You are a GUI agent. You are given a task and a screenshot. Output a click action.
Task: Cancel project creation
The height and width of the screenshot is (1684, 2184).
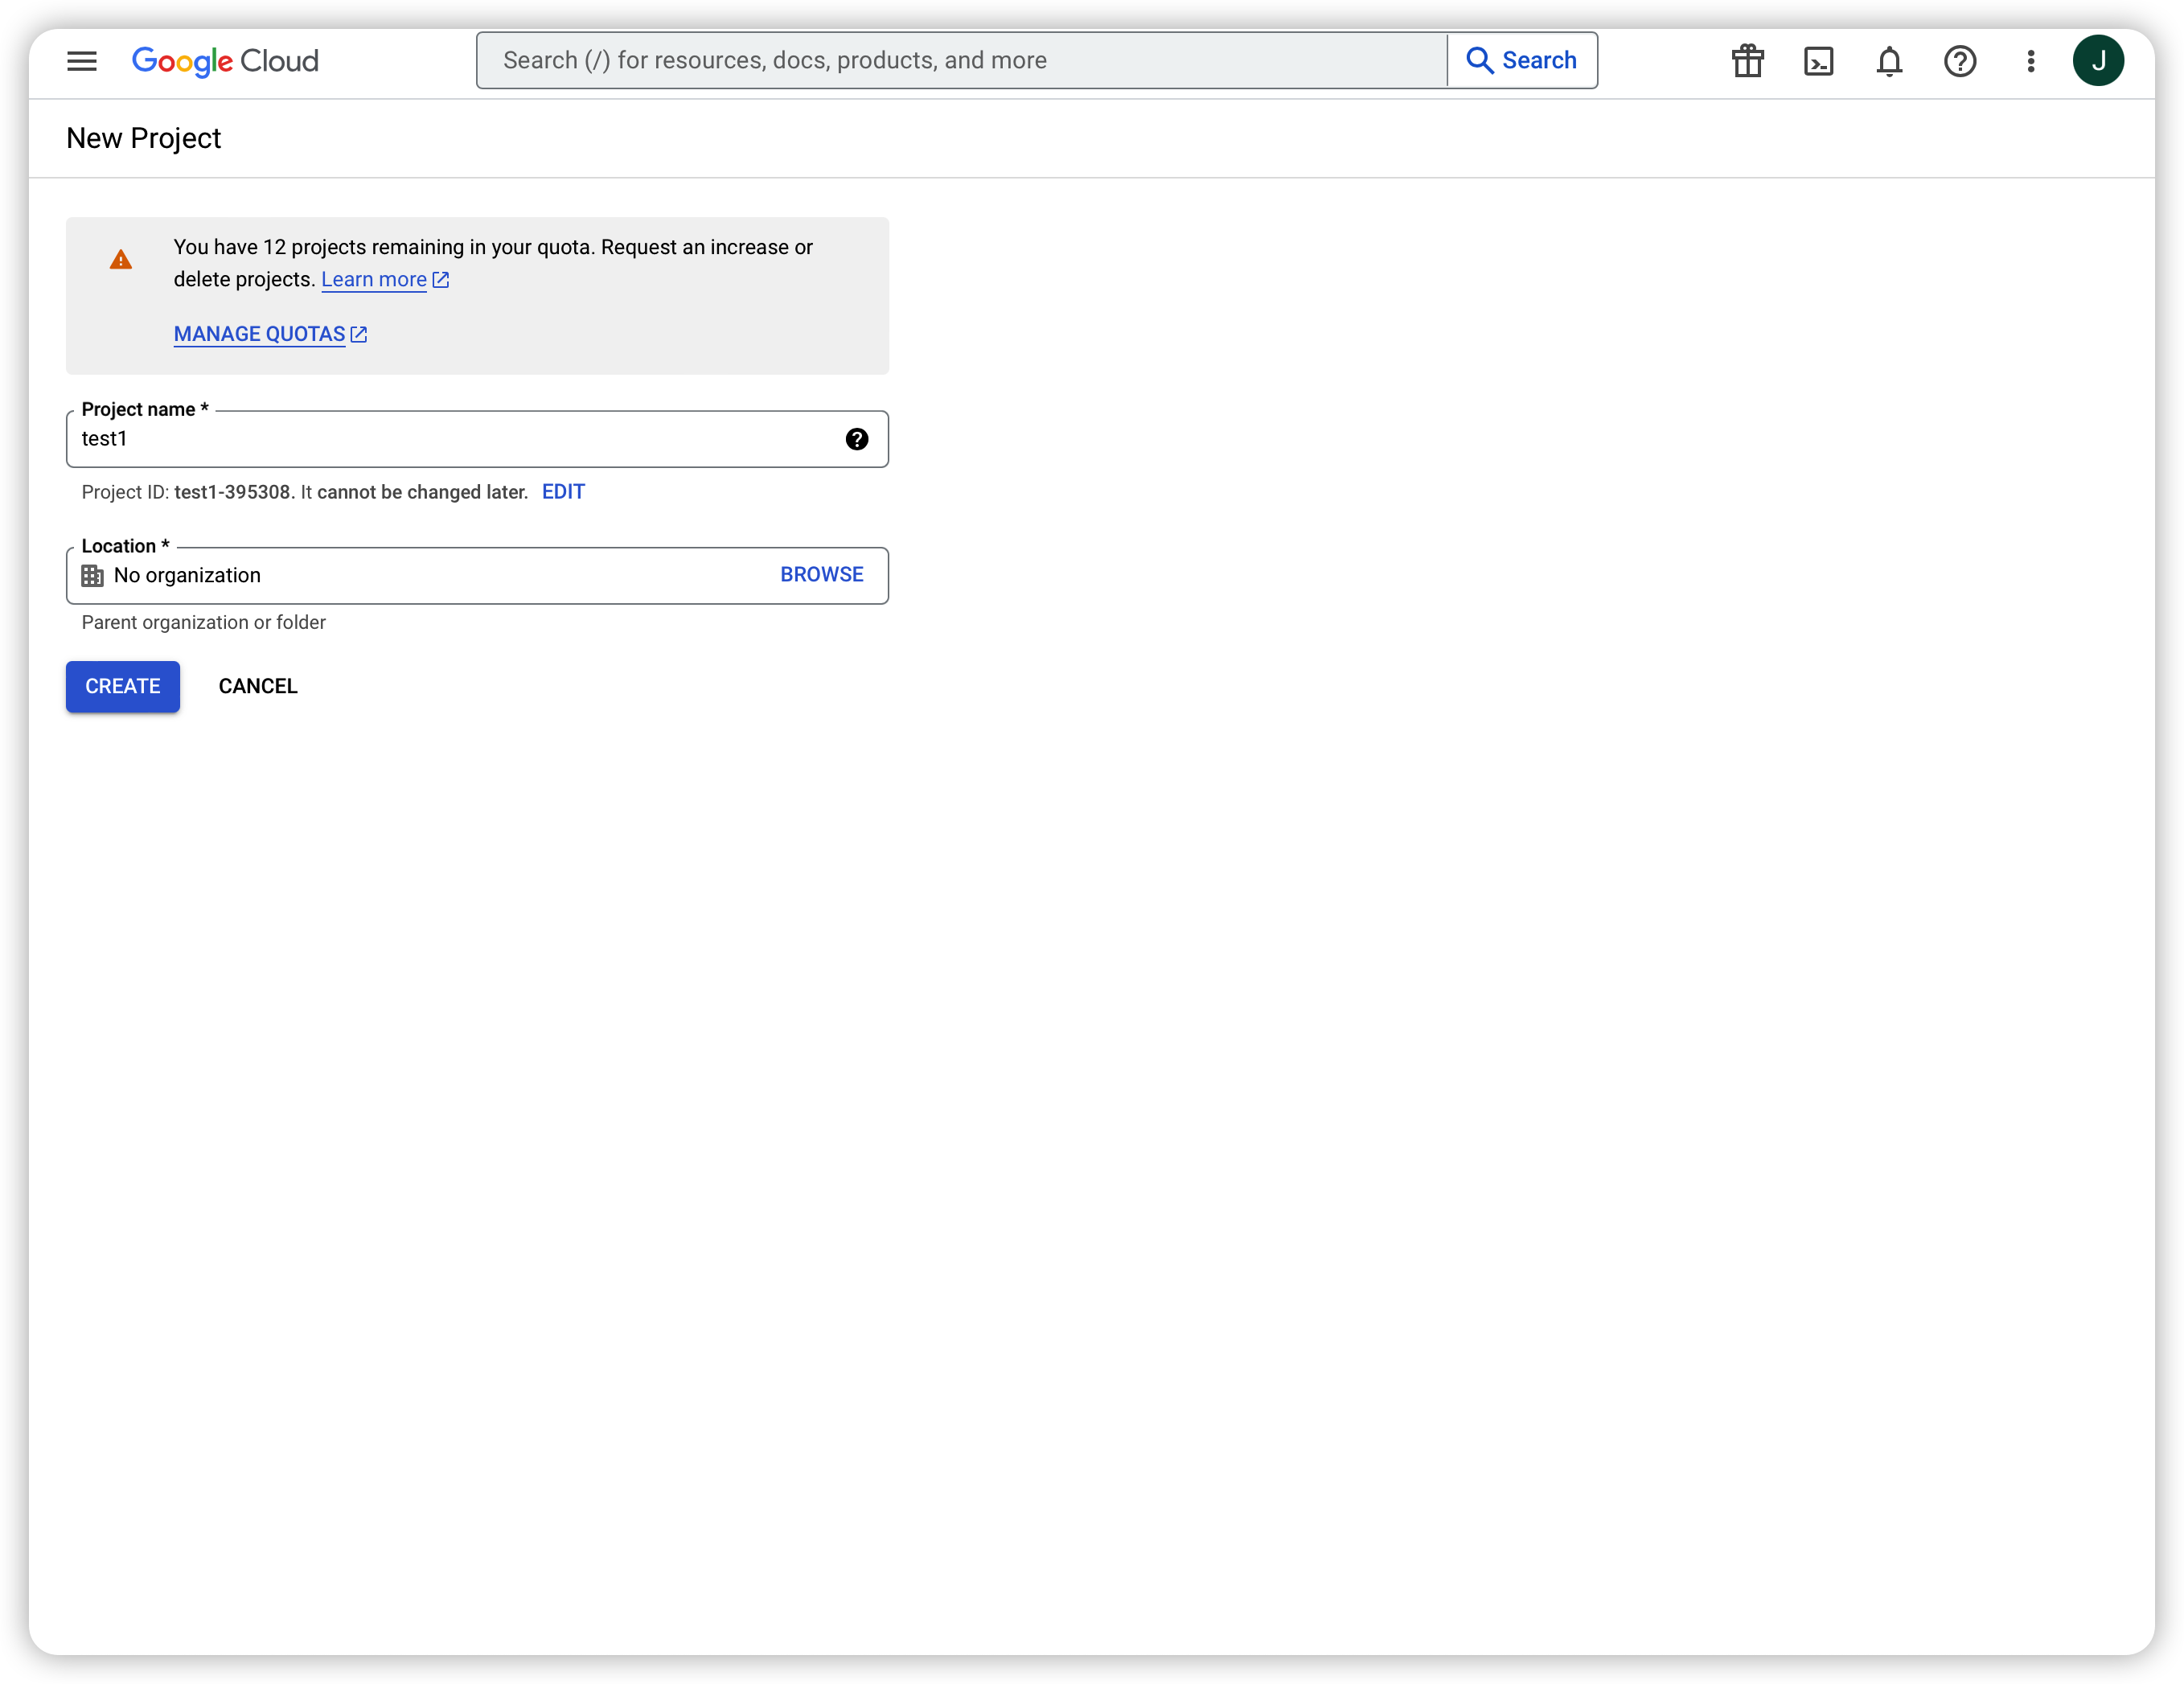258,687
